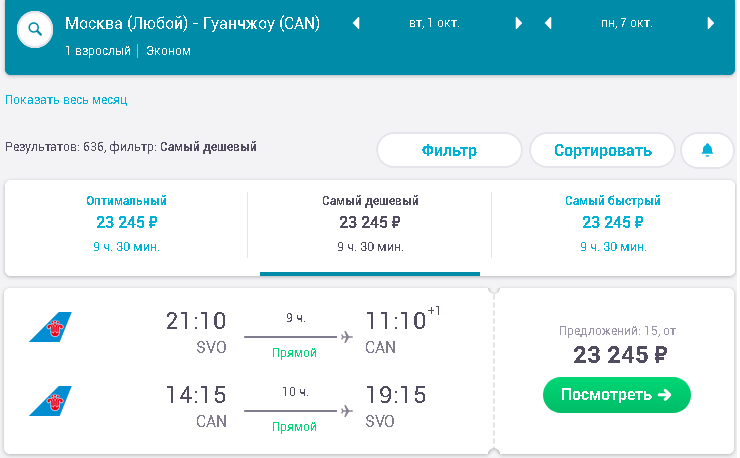This screenshot has height=458, width=740.
Task: Open the Сортировать options
Action: 603,150
